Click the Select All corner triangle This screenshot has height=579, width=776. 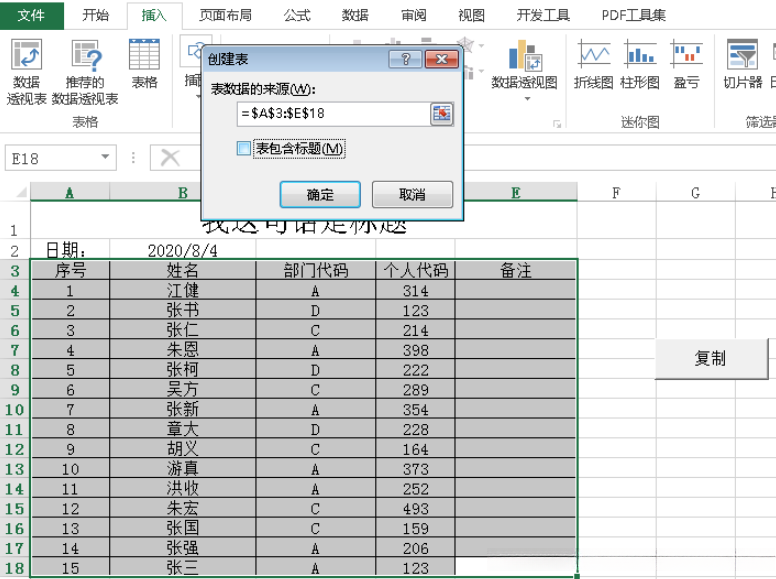(x=21, y=192)
